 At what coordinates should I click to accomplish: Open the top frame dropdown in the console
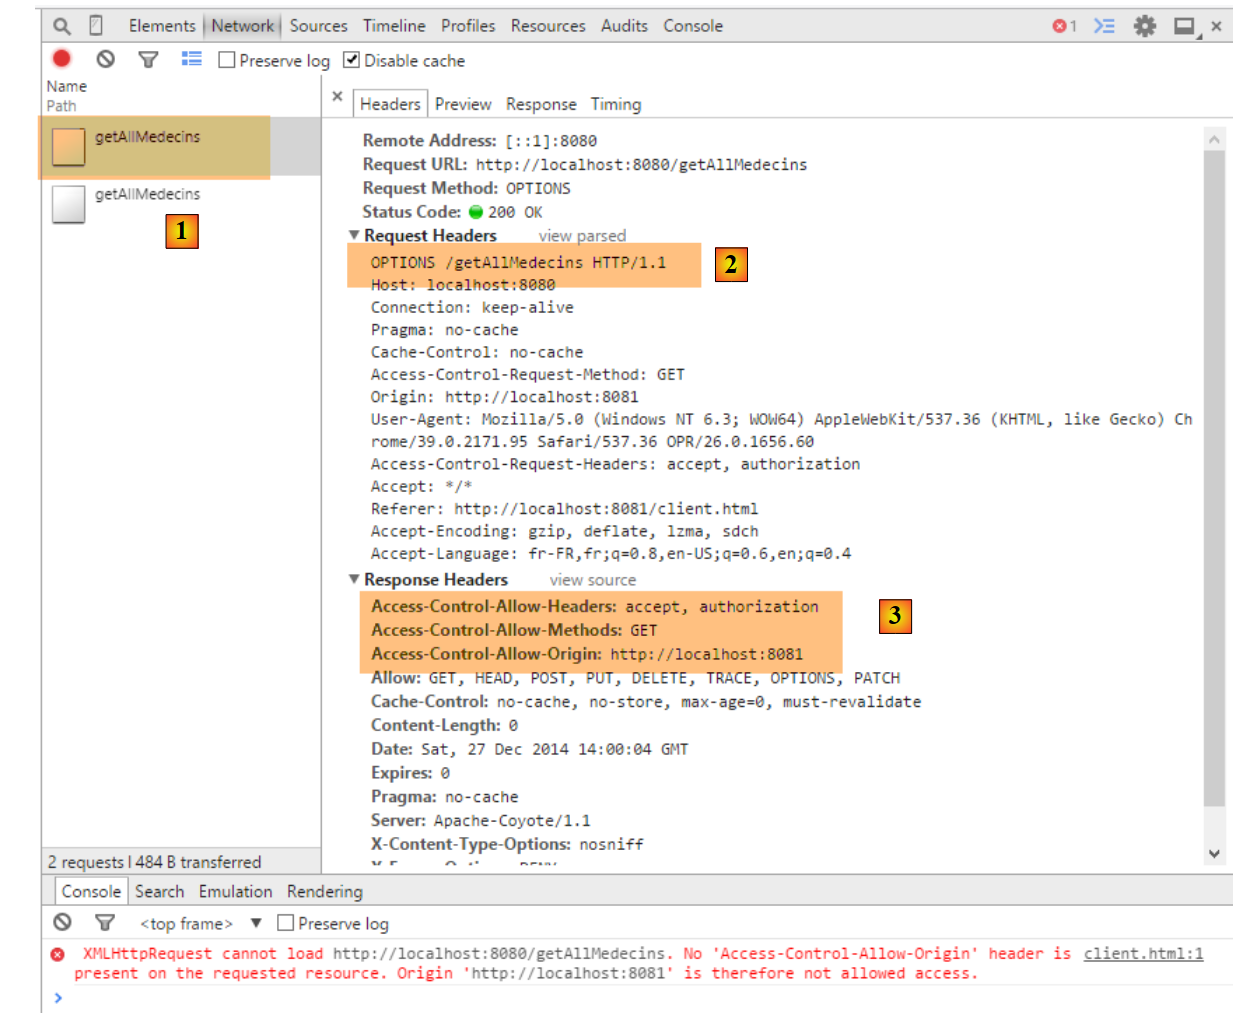[256, 923]
